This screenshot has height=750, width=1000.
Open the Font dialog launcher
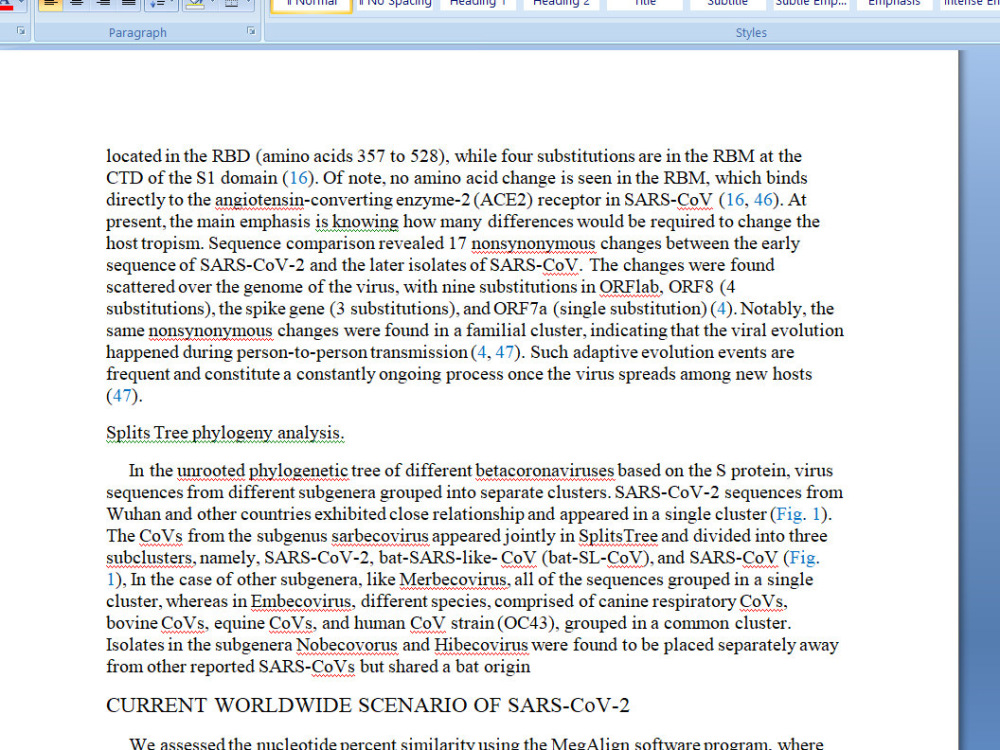21,31
